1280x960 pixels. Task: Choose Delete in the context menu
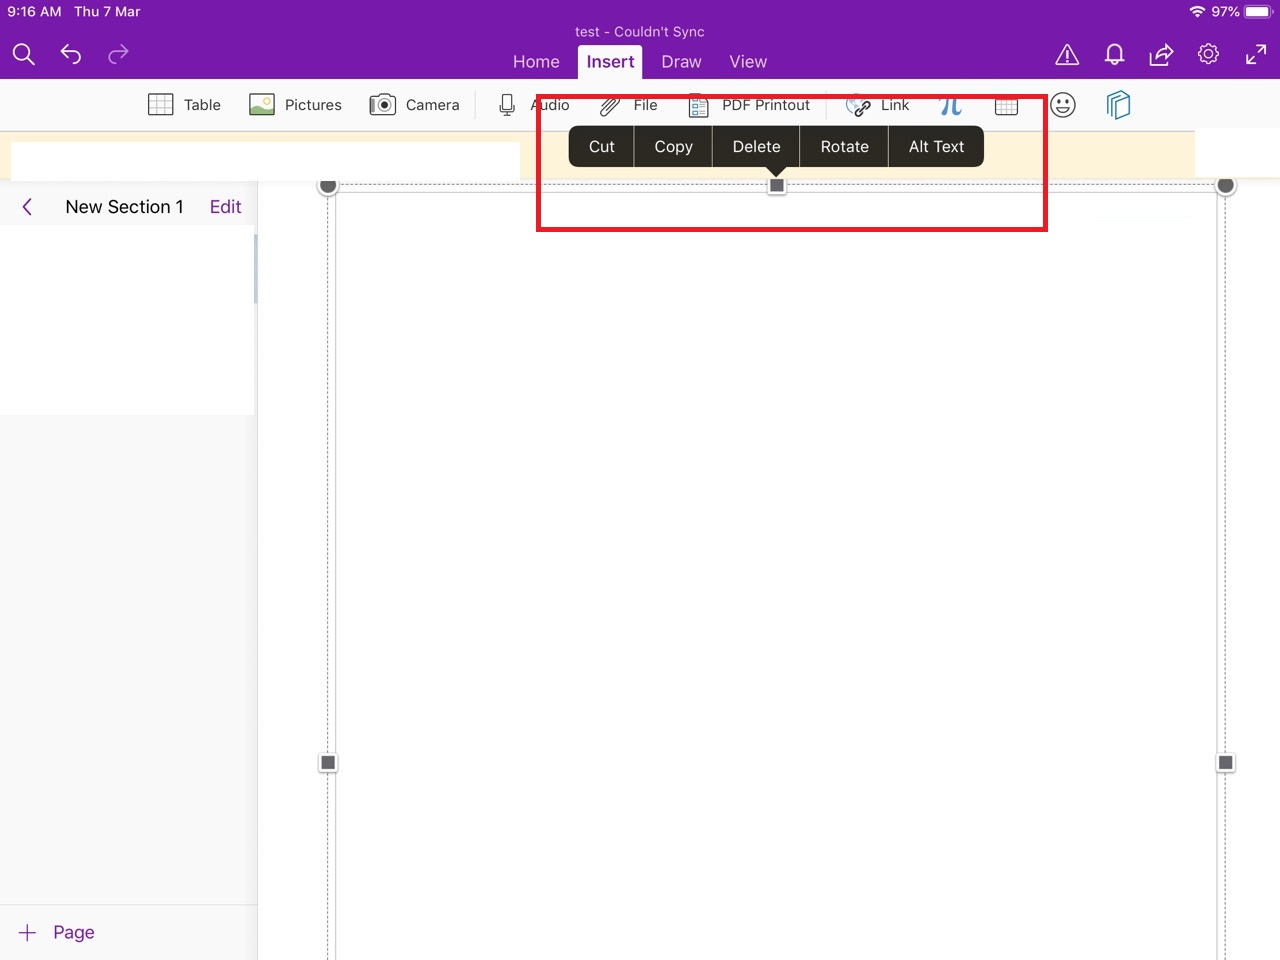tap(756, 146)
